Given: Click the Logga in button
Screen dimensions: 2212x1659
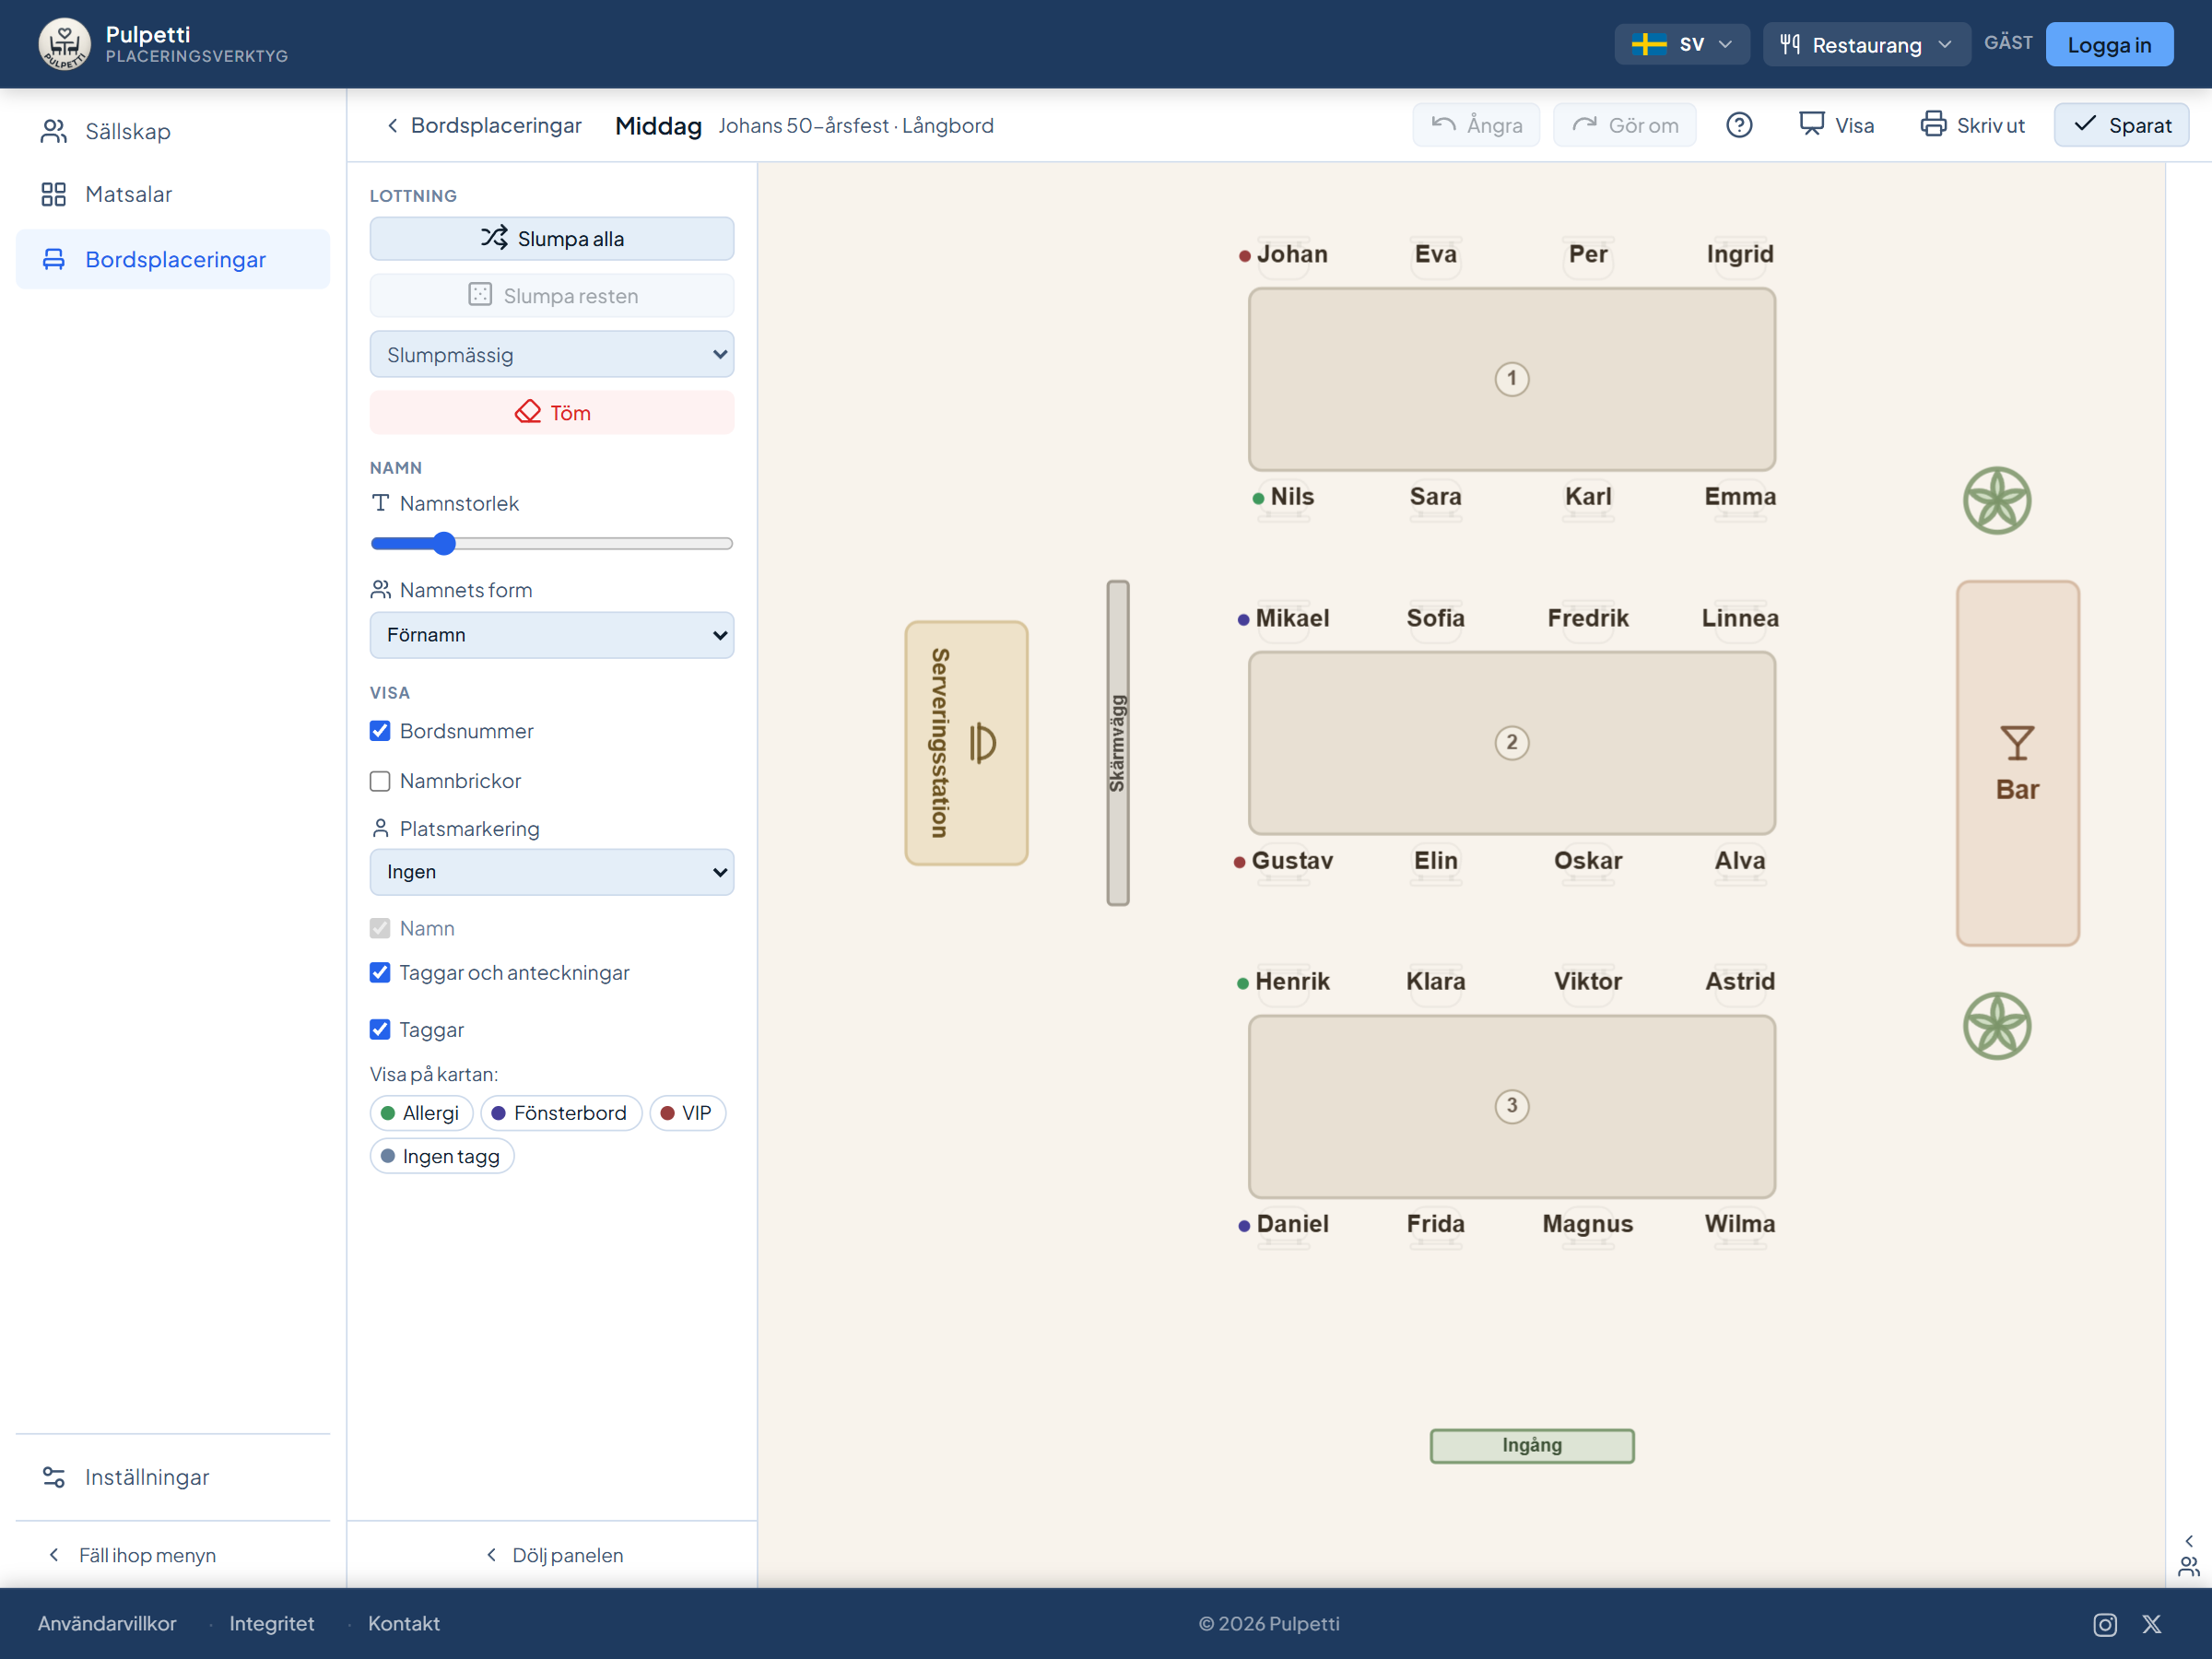Looking at the screenshot, I should 2109,44.
